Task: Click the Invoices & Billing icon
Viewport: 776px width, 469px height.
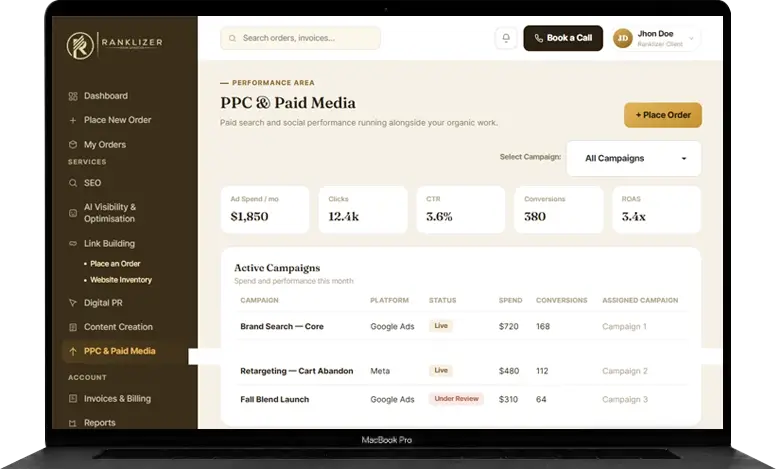Action: pos(73,399)
